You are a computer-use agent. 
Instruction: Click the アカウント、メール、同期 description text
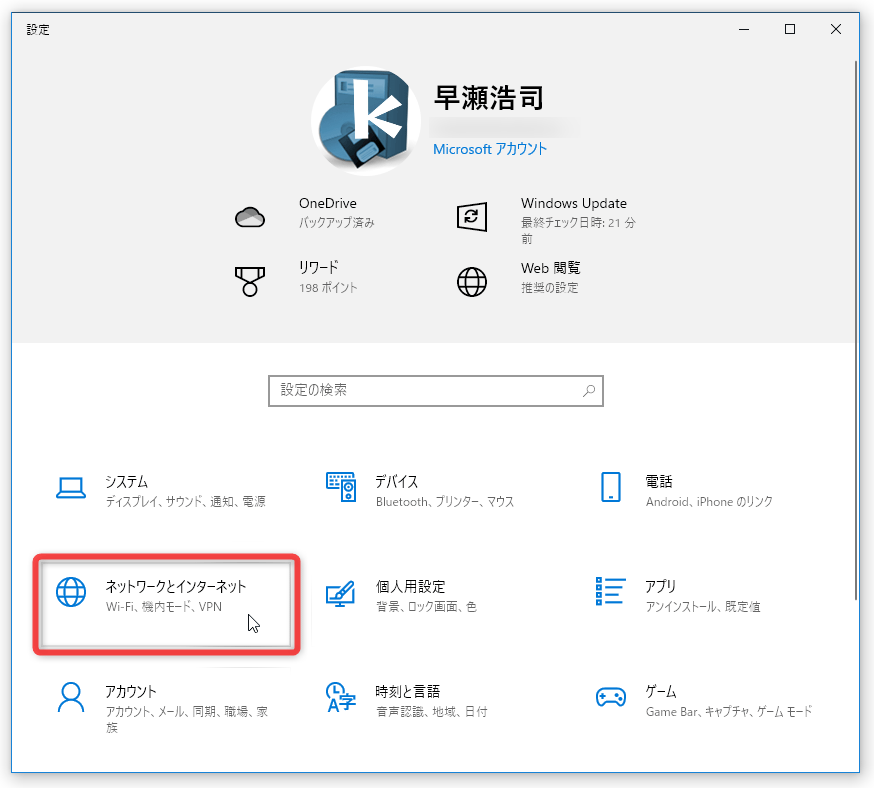187,719
